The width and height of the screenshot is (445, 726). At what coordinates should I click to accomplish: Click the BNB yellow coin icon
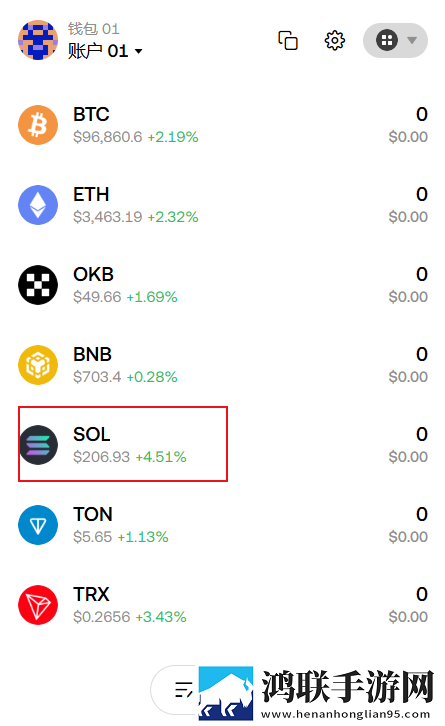pos(38,365)
